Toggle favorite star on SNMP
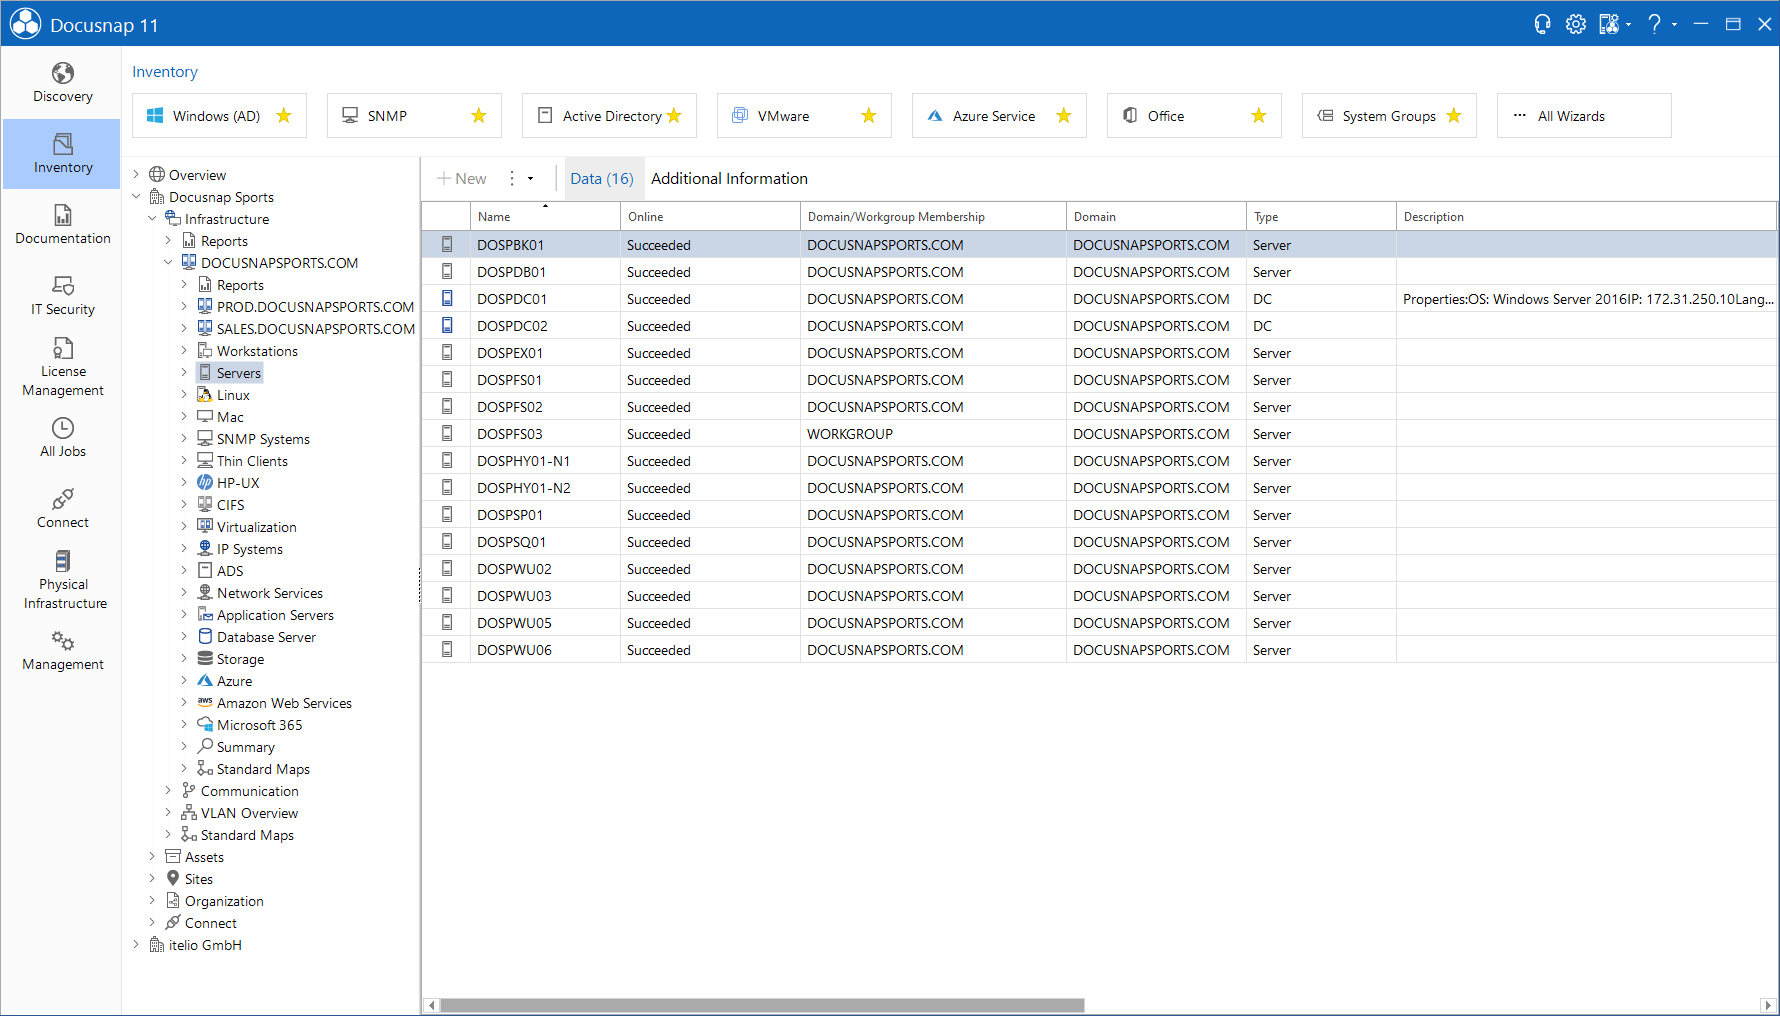The height and width of the screenshot is (1016, 1780). 479,116
